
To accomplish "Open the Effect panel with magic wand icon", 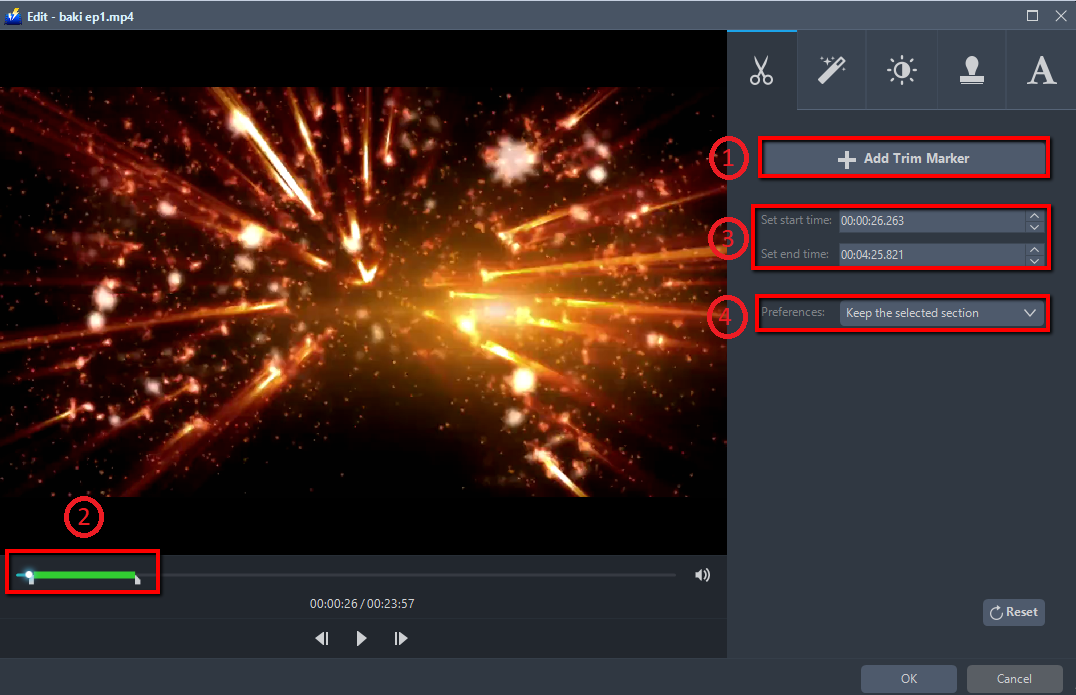I will click(x=831, y=69).
